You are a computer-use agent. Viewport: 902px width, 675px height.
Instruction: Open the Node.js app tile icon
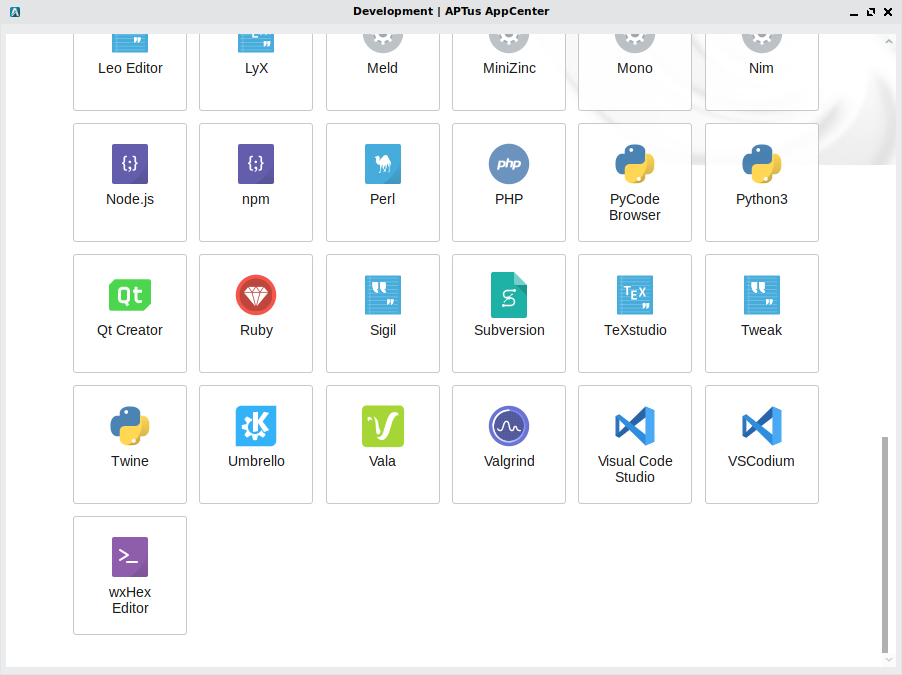pos(130,164)
